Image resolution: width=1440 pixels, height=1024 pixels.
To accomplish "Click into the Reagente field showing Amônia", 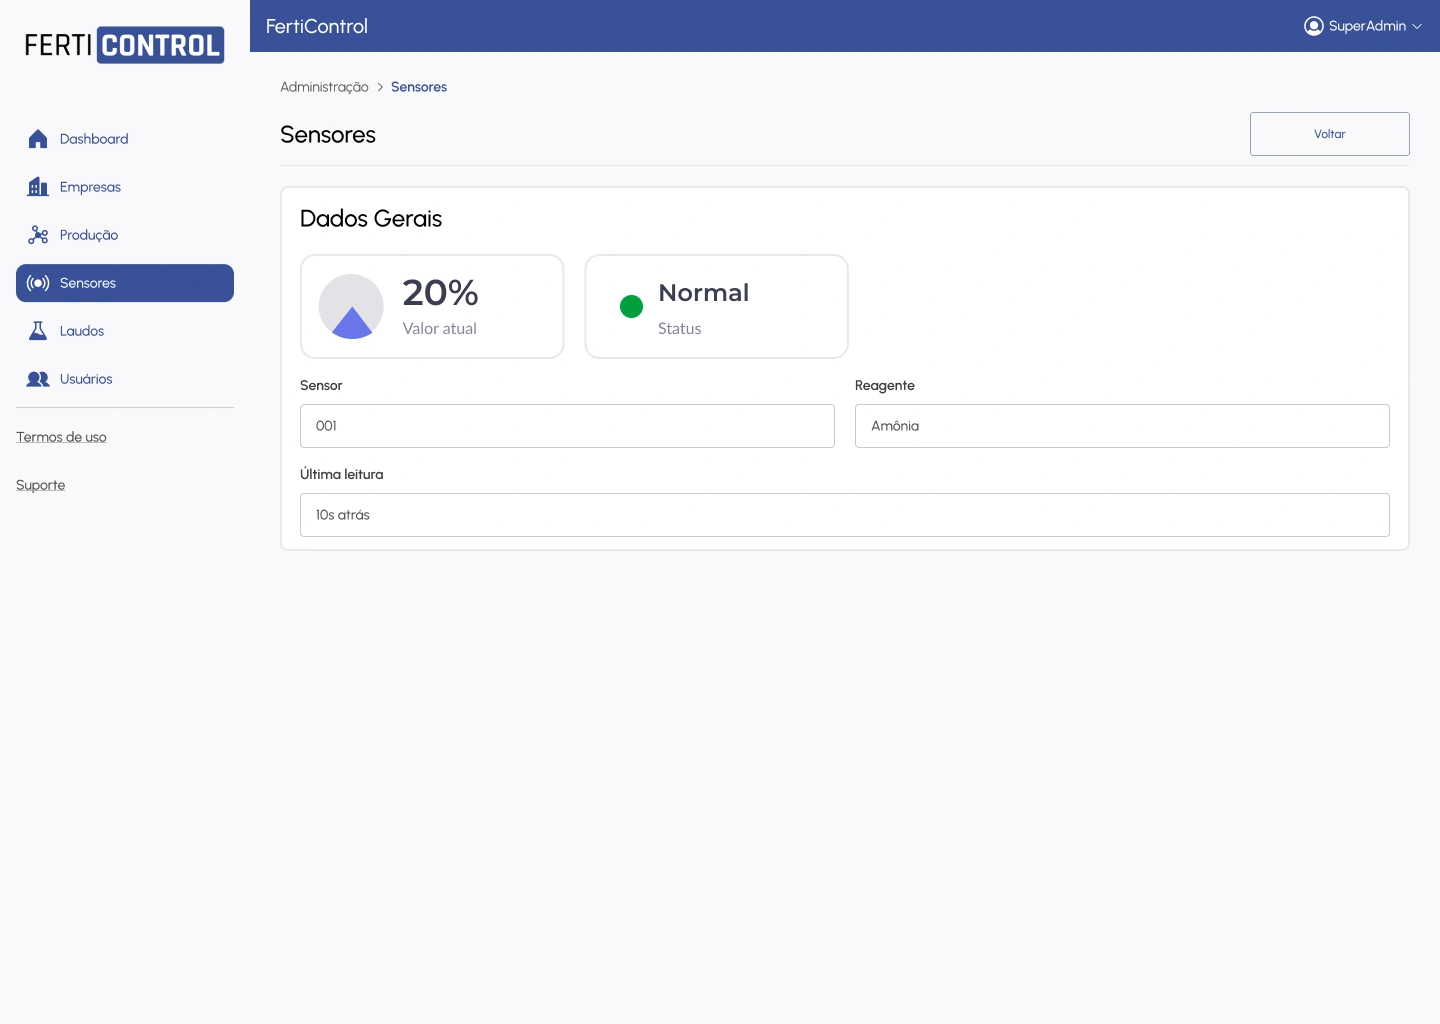I will tap(1121, 426).
